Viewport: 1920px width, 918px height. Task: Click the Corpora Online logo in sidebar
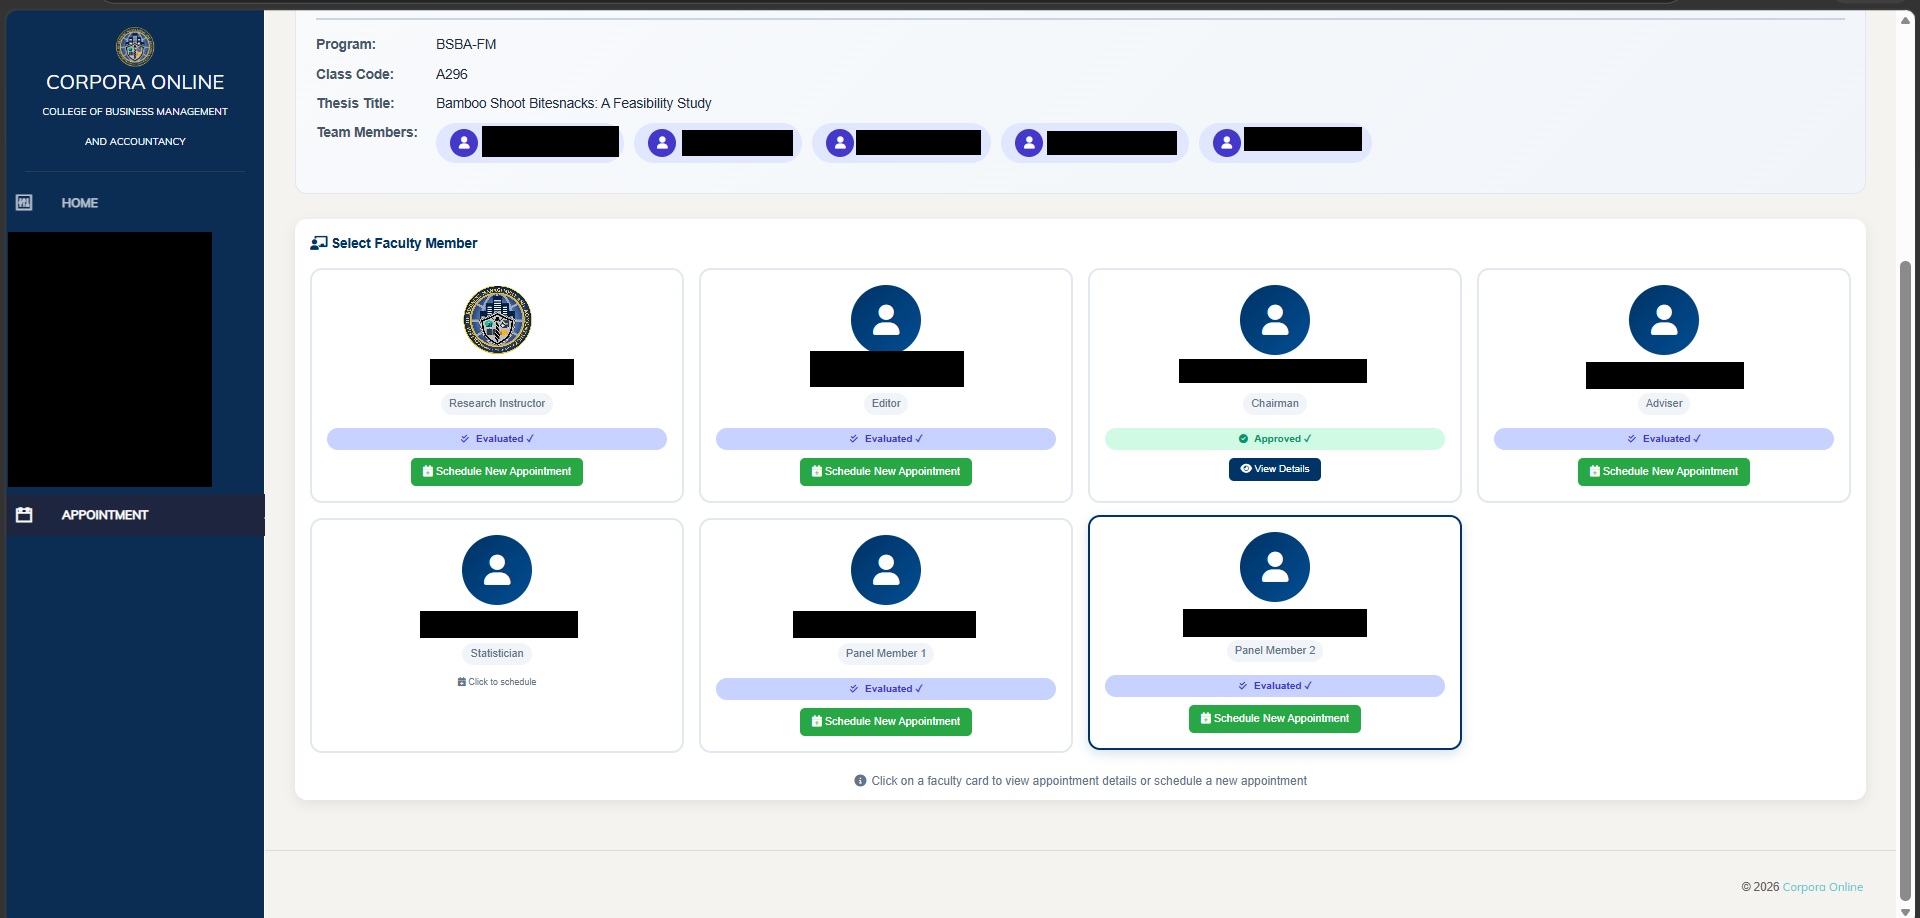tap(135, 47)
